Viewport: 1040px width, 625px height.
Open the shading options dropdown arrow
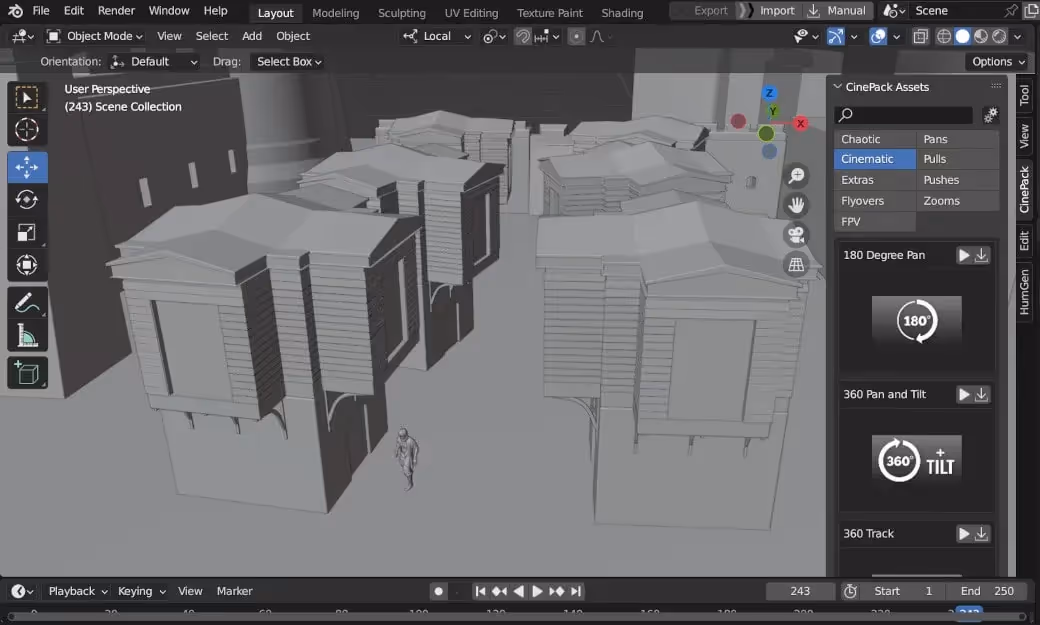point(1017,36)
